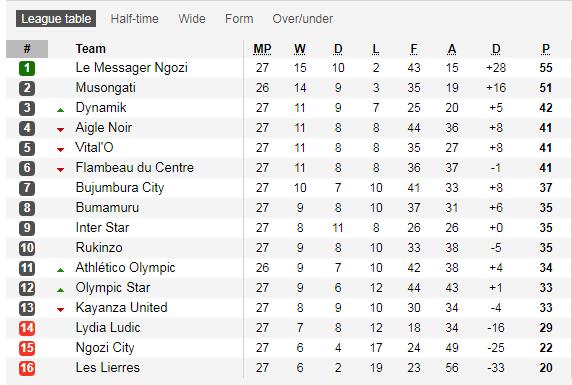This screenshot has width=572, height=385.
Task: Open the Musongati team link
Action: [106, 88]
